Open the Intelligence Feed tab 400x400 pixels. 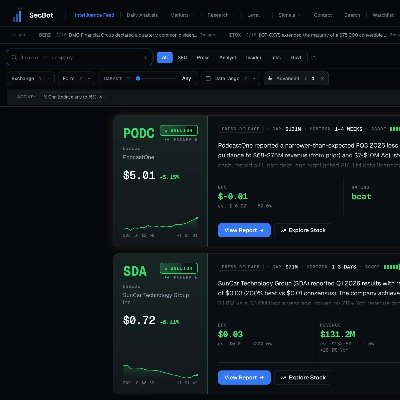[x=94, y=15]
